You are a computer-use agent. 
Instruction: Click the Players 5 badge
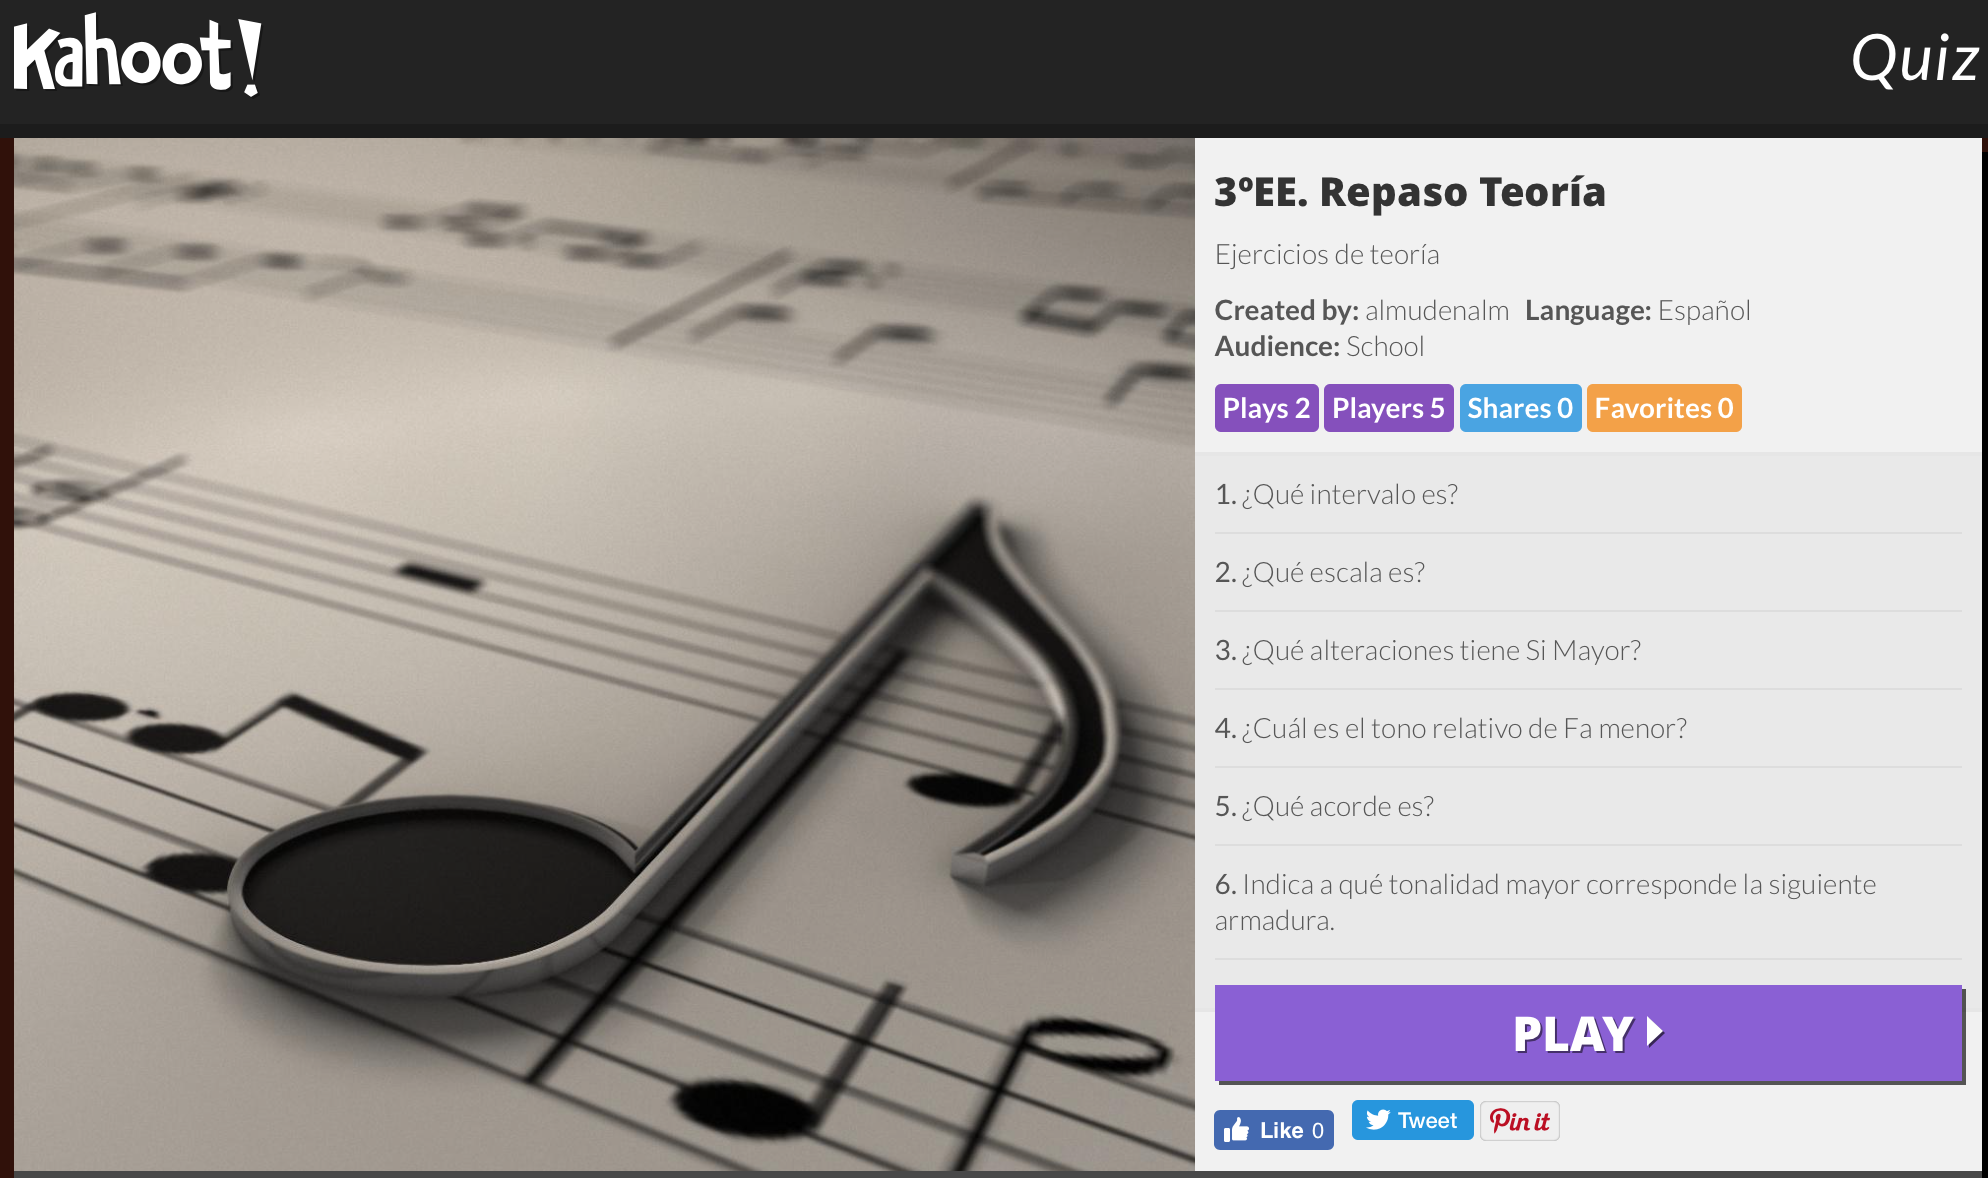[1388, 408]
